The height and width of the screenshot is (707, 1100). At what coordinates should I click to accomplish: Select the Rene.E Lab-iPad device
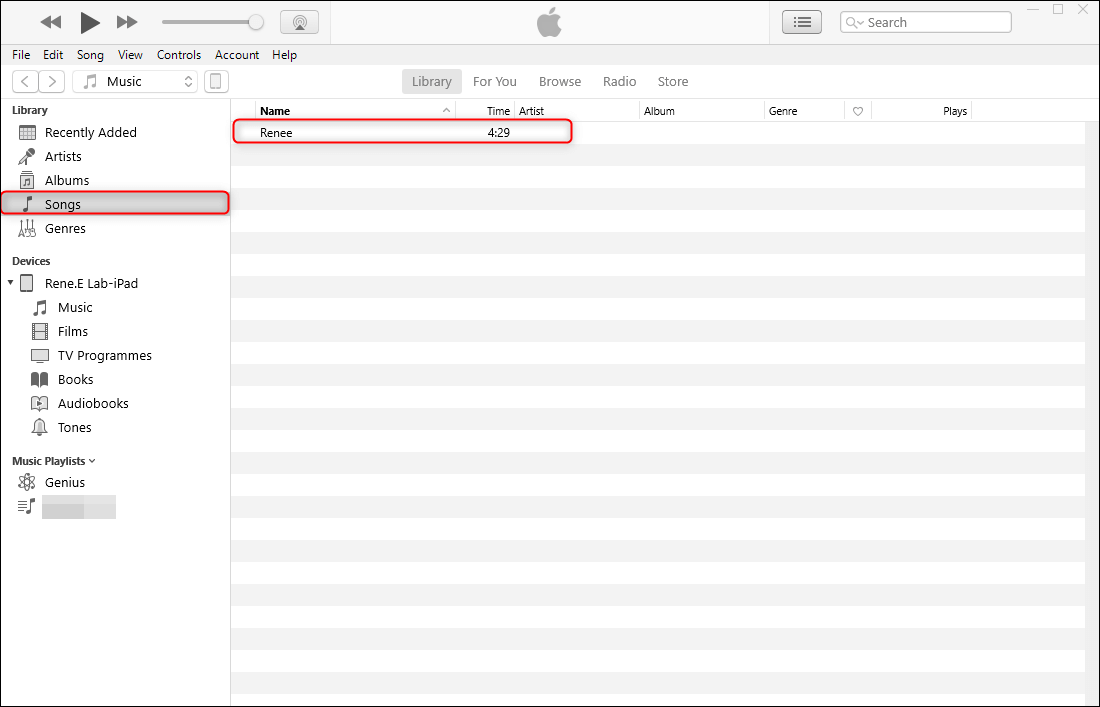coord(91,283)
